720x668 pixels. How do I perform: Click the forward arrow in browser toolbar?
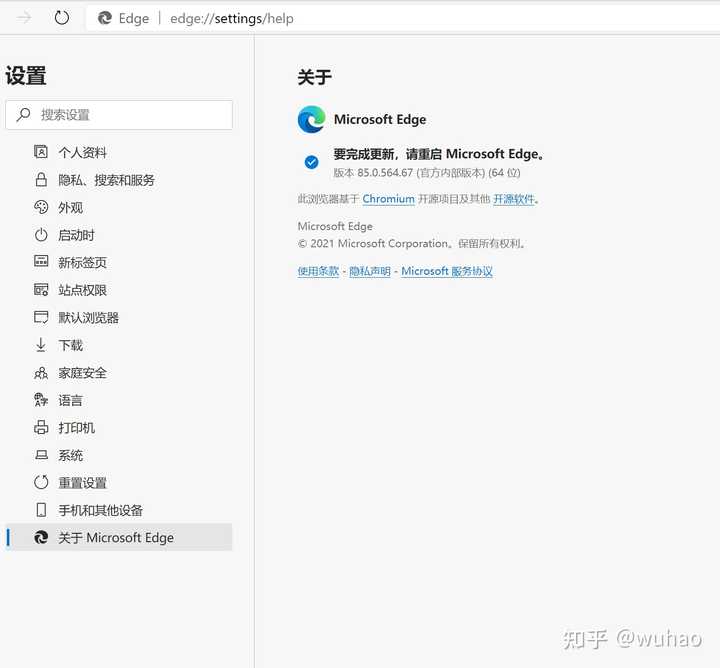tap(24, 18)
